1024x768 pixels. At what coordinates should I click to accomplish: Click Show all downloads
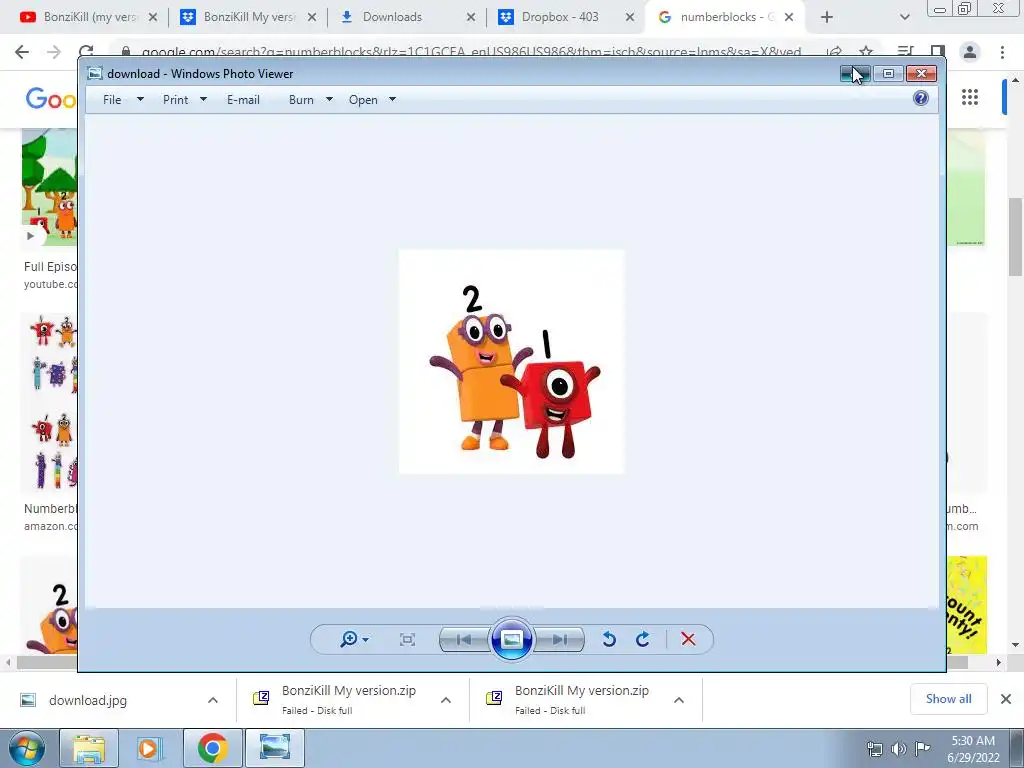point(948,699)
